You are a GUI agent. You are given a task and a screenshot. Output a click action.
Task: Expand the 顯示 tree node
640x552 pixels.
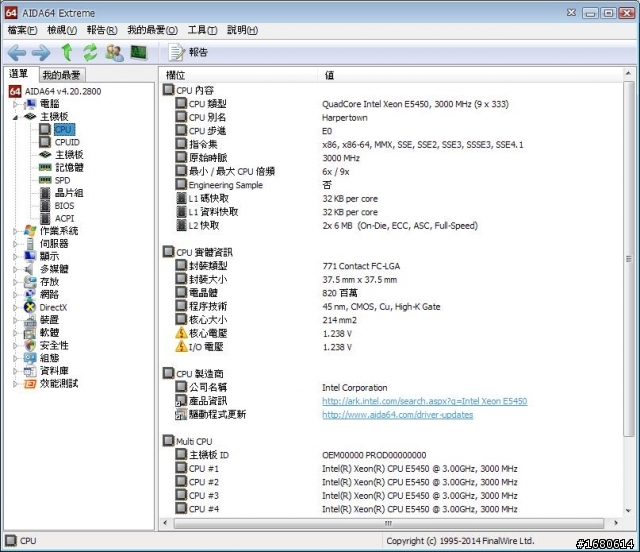(15, 257)
